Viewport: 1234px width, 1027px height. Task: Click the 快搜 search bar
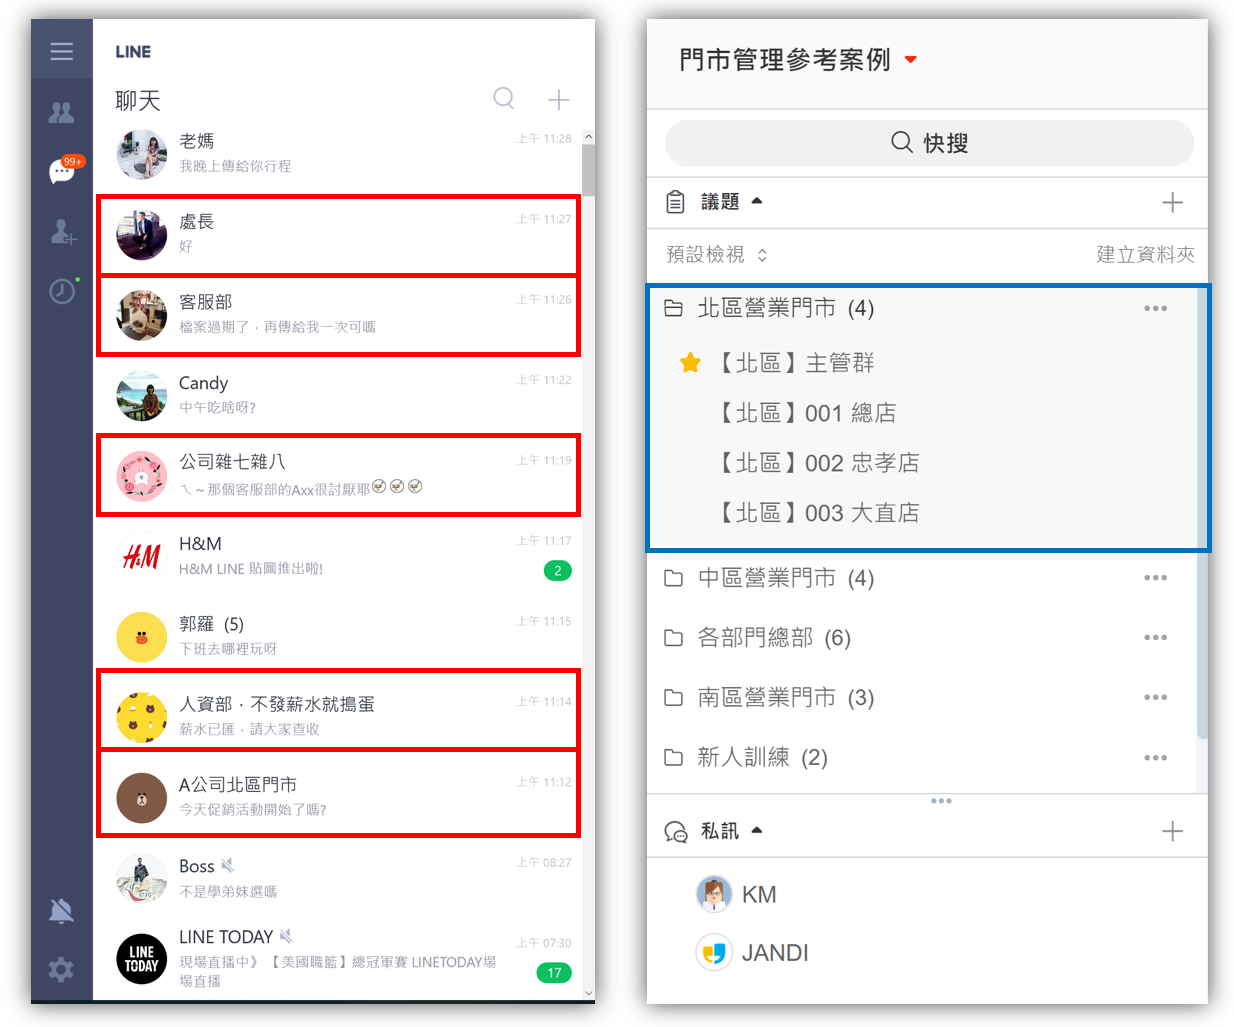coord(929,143)
